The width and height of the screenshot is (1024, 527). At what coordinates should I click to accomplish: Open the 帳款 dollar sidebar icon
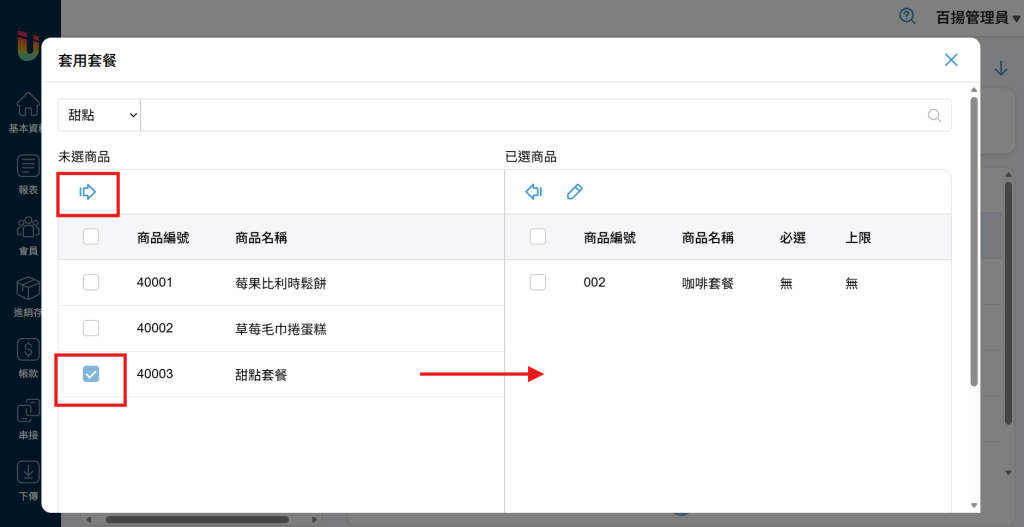pyautogui.click(x=28, y=350)
